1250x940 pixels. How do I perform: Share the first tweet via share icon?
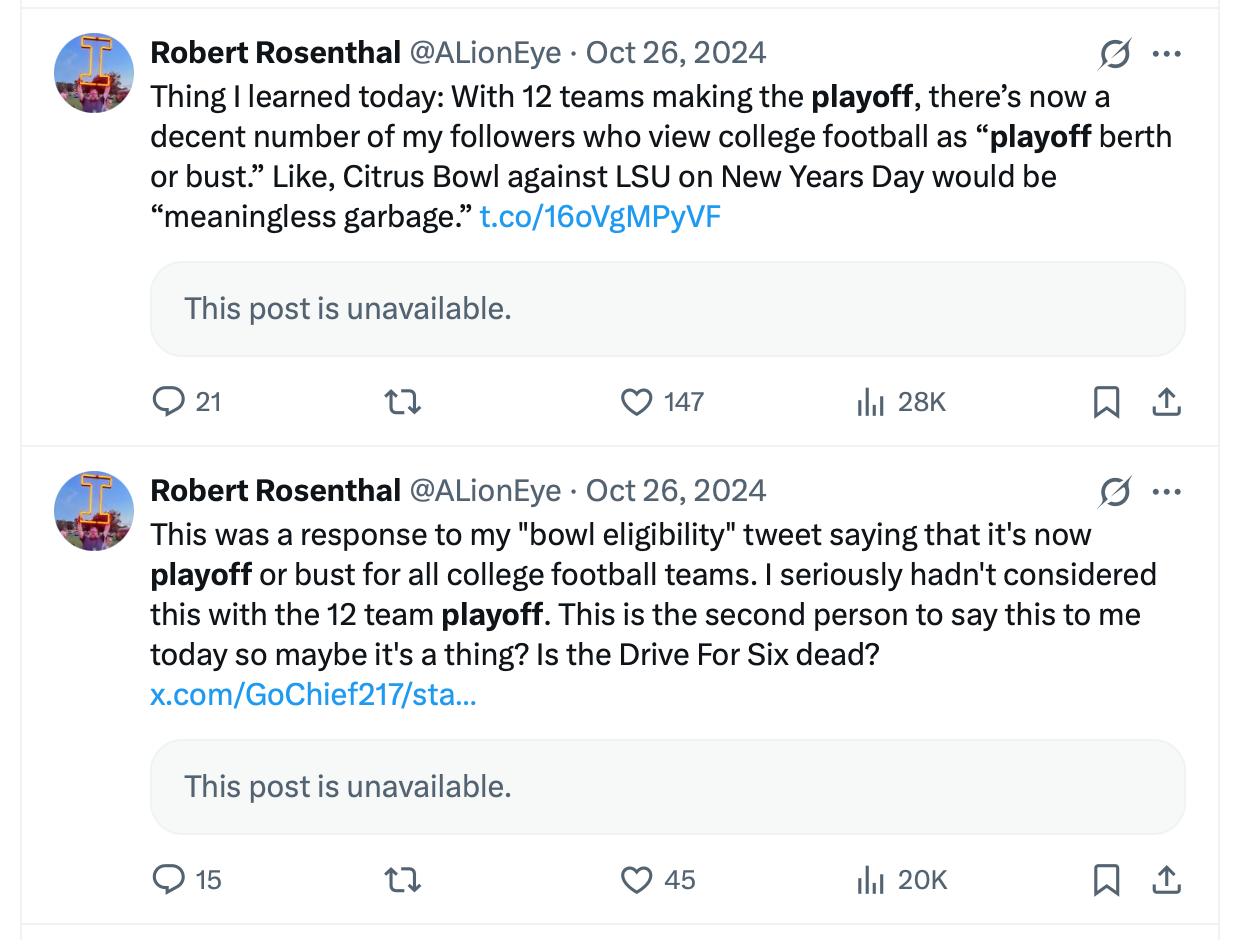pyautogui.click(x=1166, y=402)
